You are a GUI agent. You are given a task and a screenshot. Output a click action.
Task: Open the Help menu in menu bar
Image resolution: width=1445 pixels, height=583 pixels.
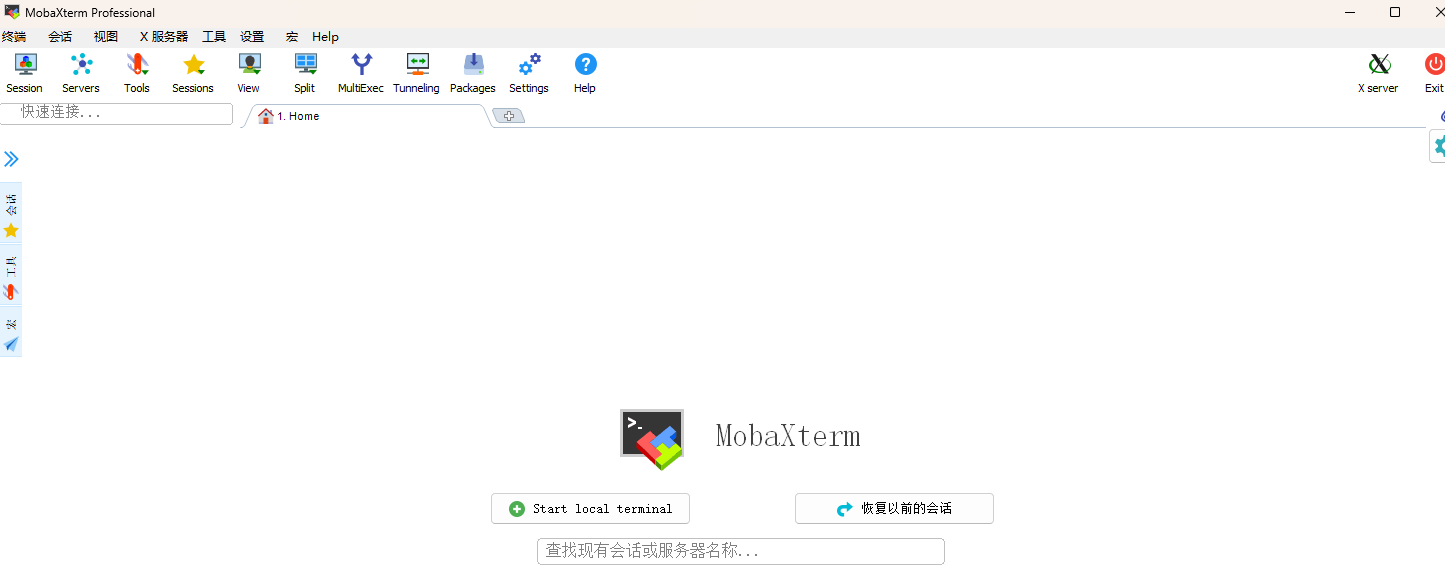point(325,36)
